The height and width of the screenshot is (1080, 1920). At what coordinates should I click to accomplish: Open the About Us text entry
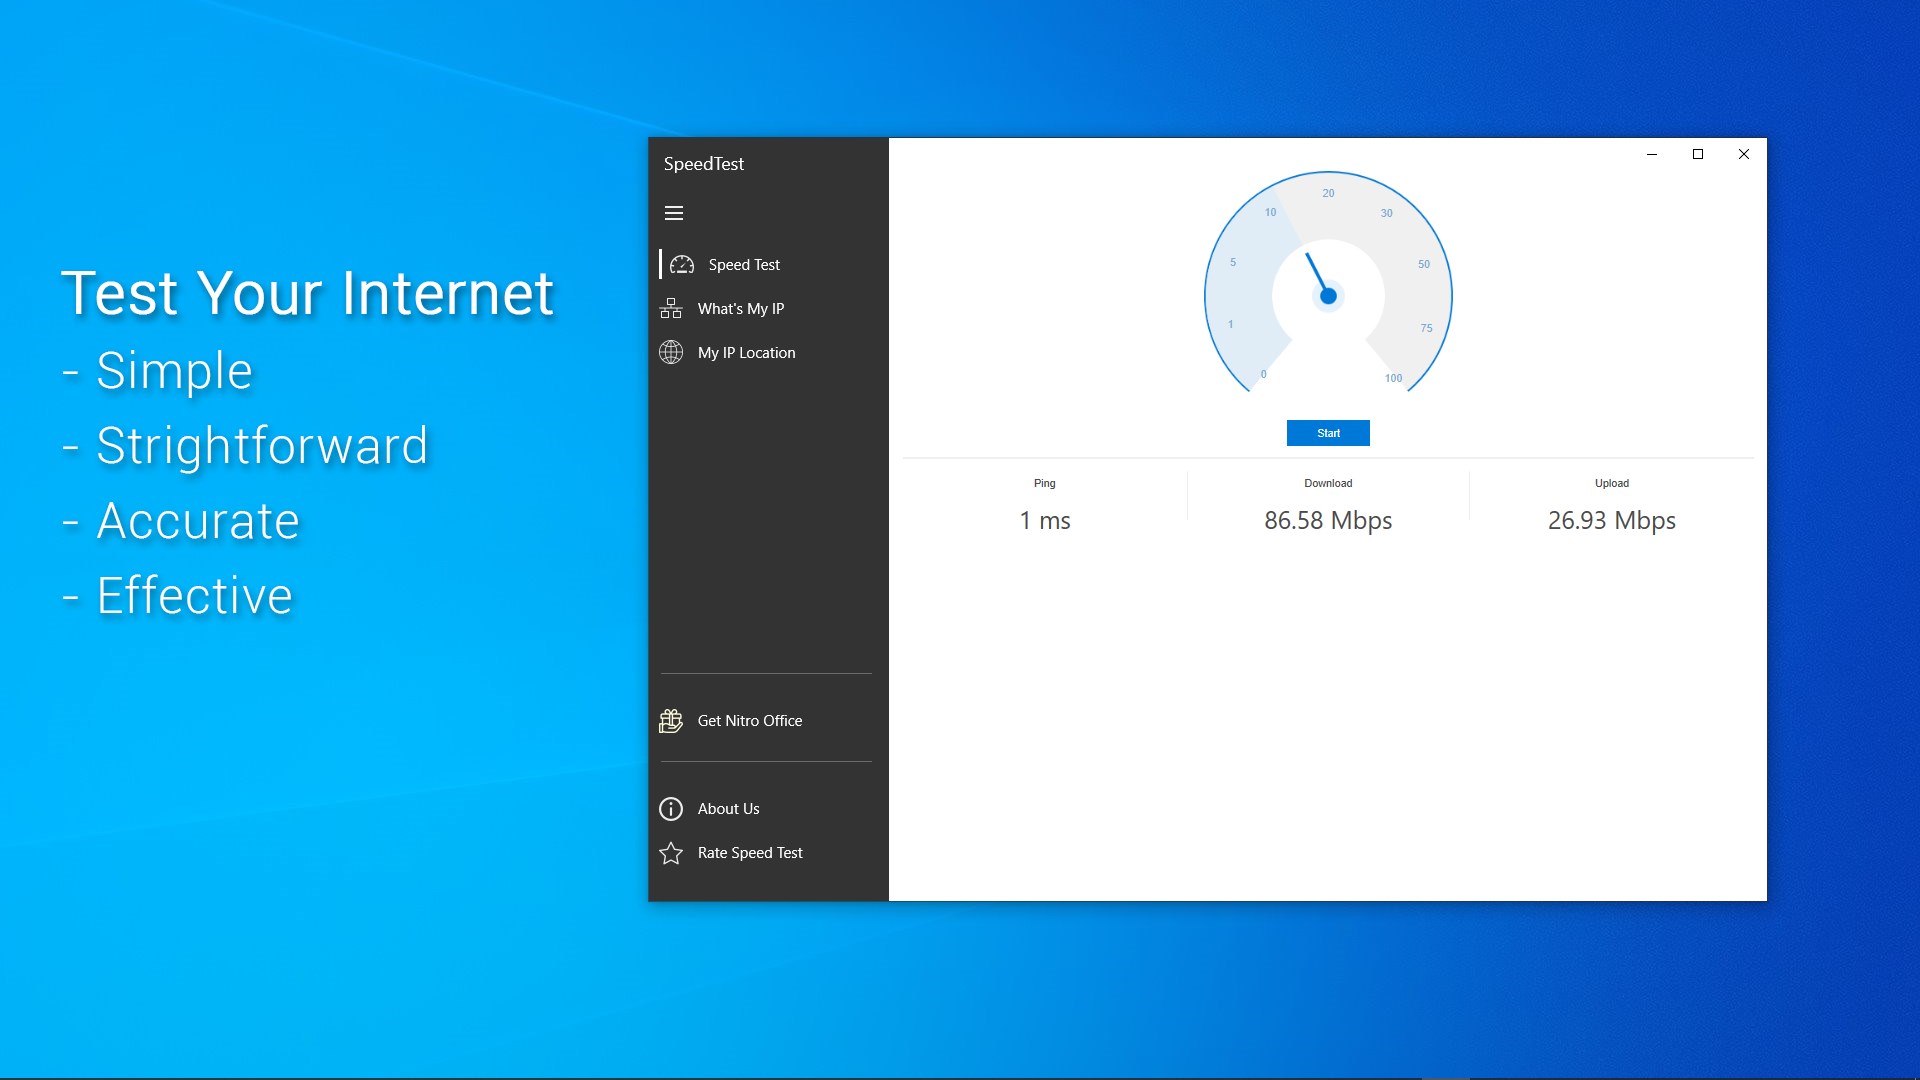[x=729, y=809]
